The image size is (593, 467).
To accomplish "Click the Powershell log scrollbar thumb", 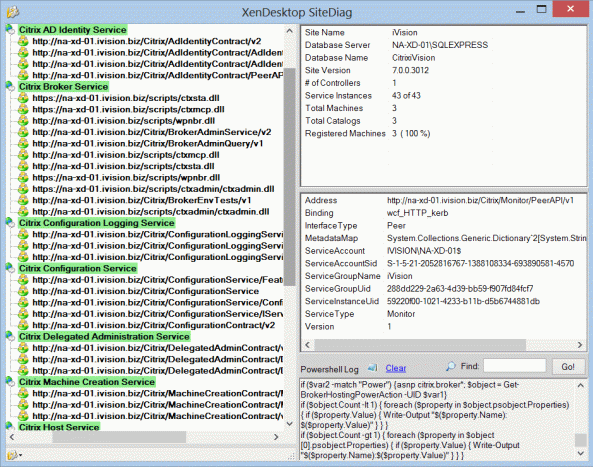I will tap(580, 440).
